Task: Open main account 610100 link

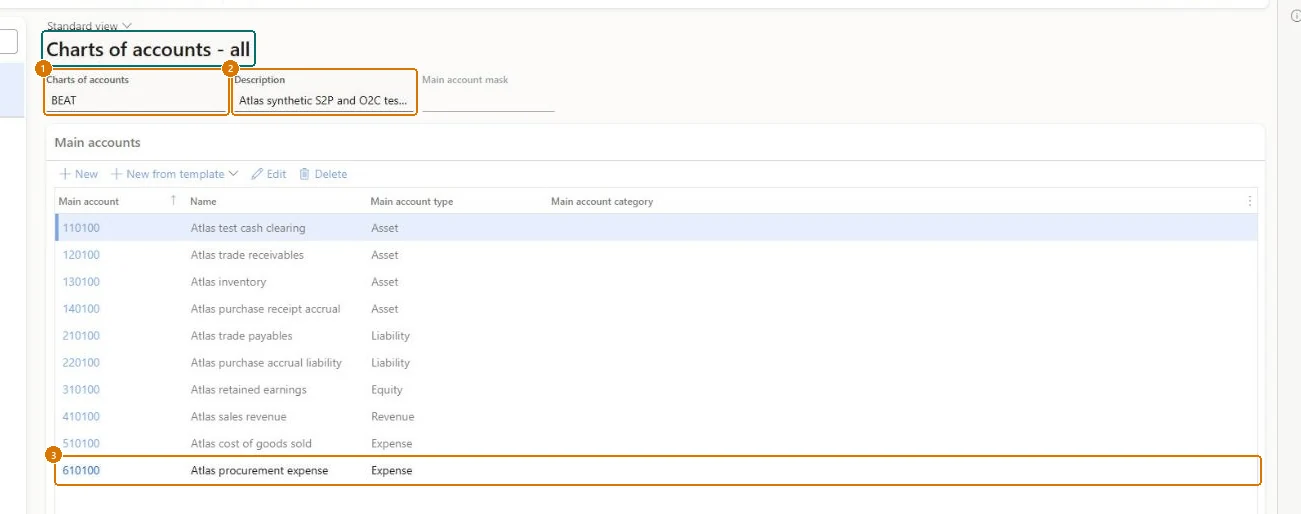Action: point(81,471)
